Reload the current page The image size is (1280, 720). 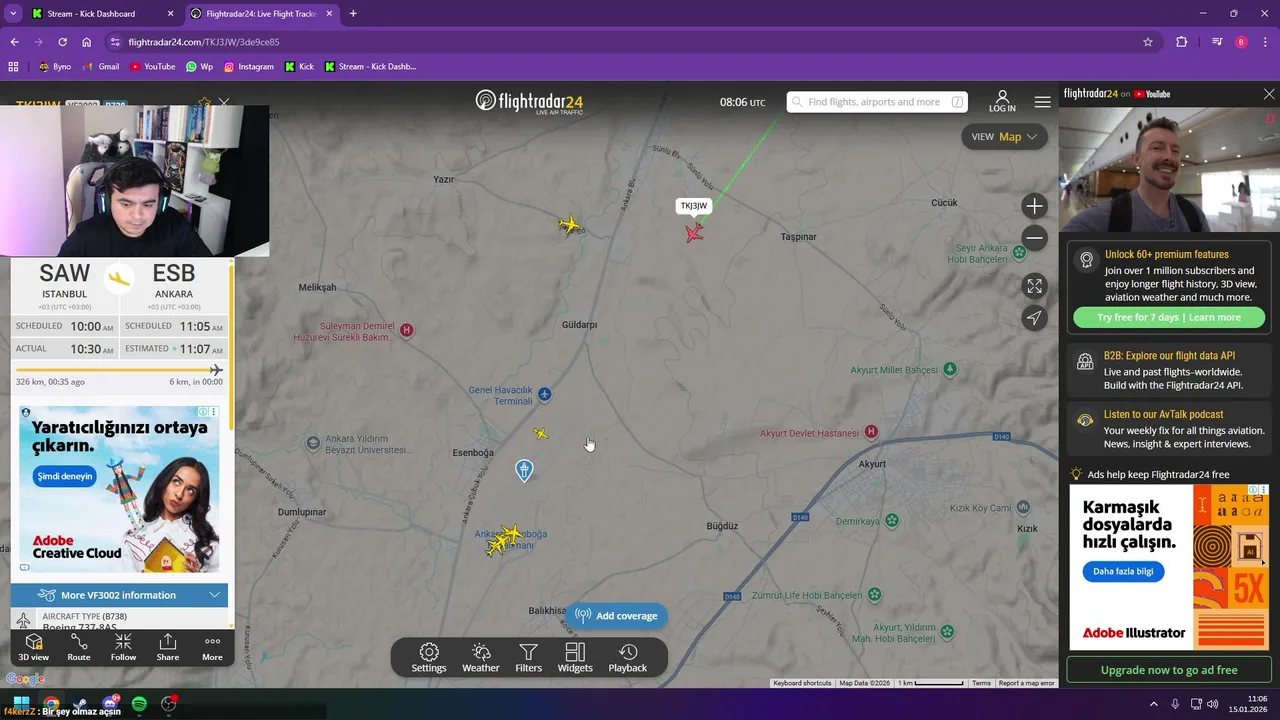(x=62, y=42)
